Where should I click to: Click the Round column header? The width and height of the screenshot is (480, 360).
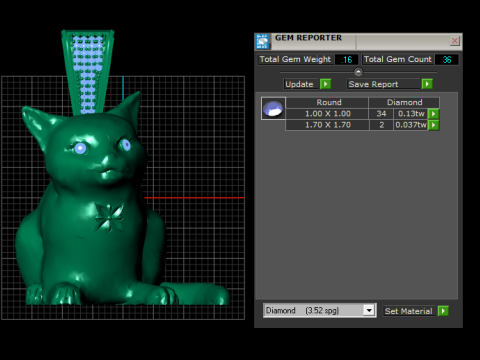(327, 102)
